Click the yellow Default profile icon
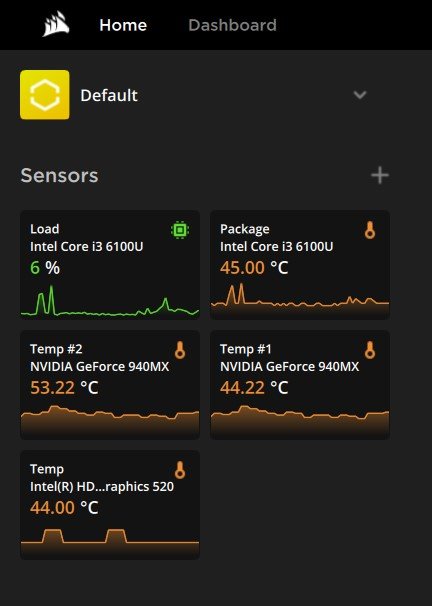The width and height of the screenshot is (432, 606). (x=45, y=95)
